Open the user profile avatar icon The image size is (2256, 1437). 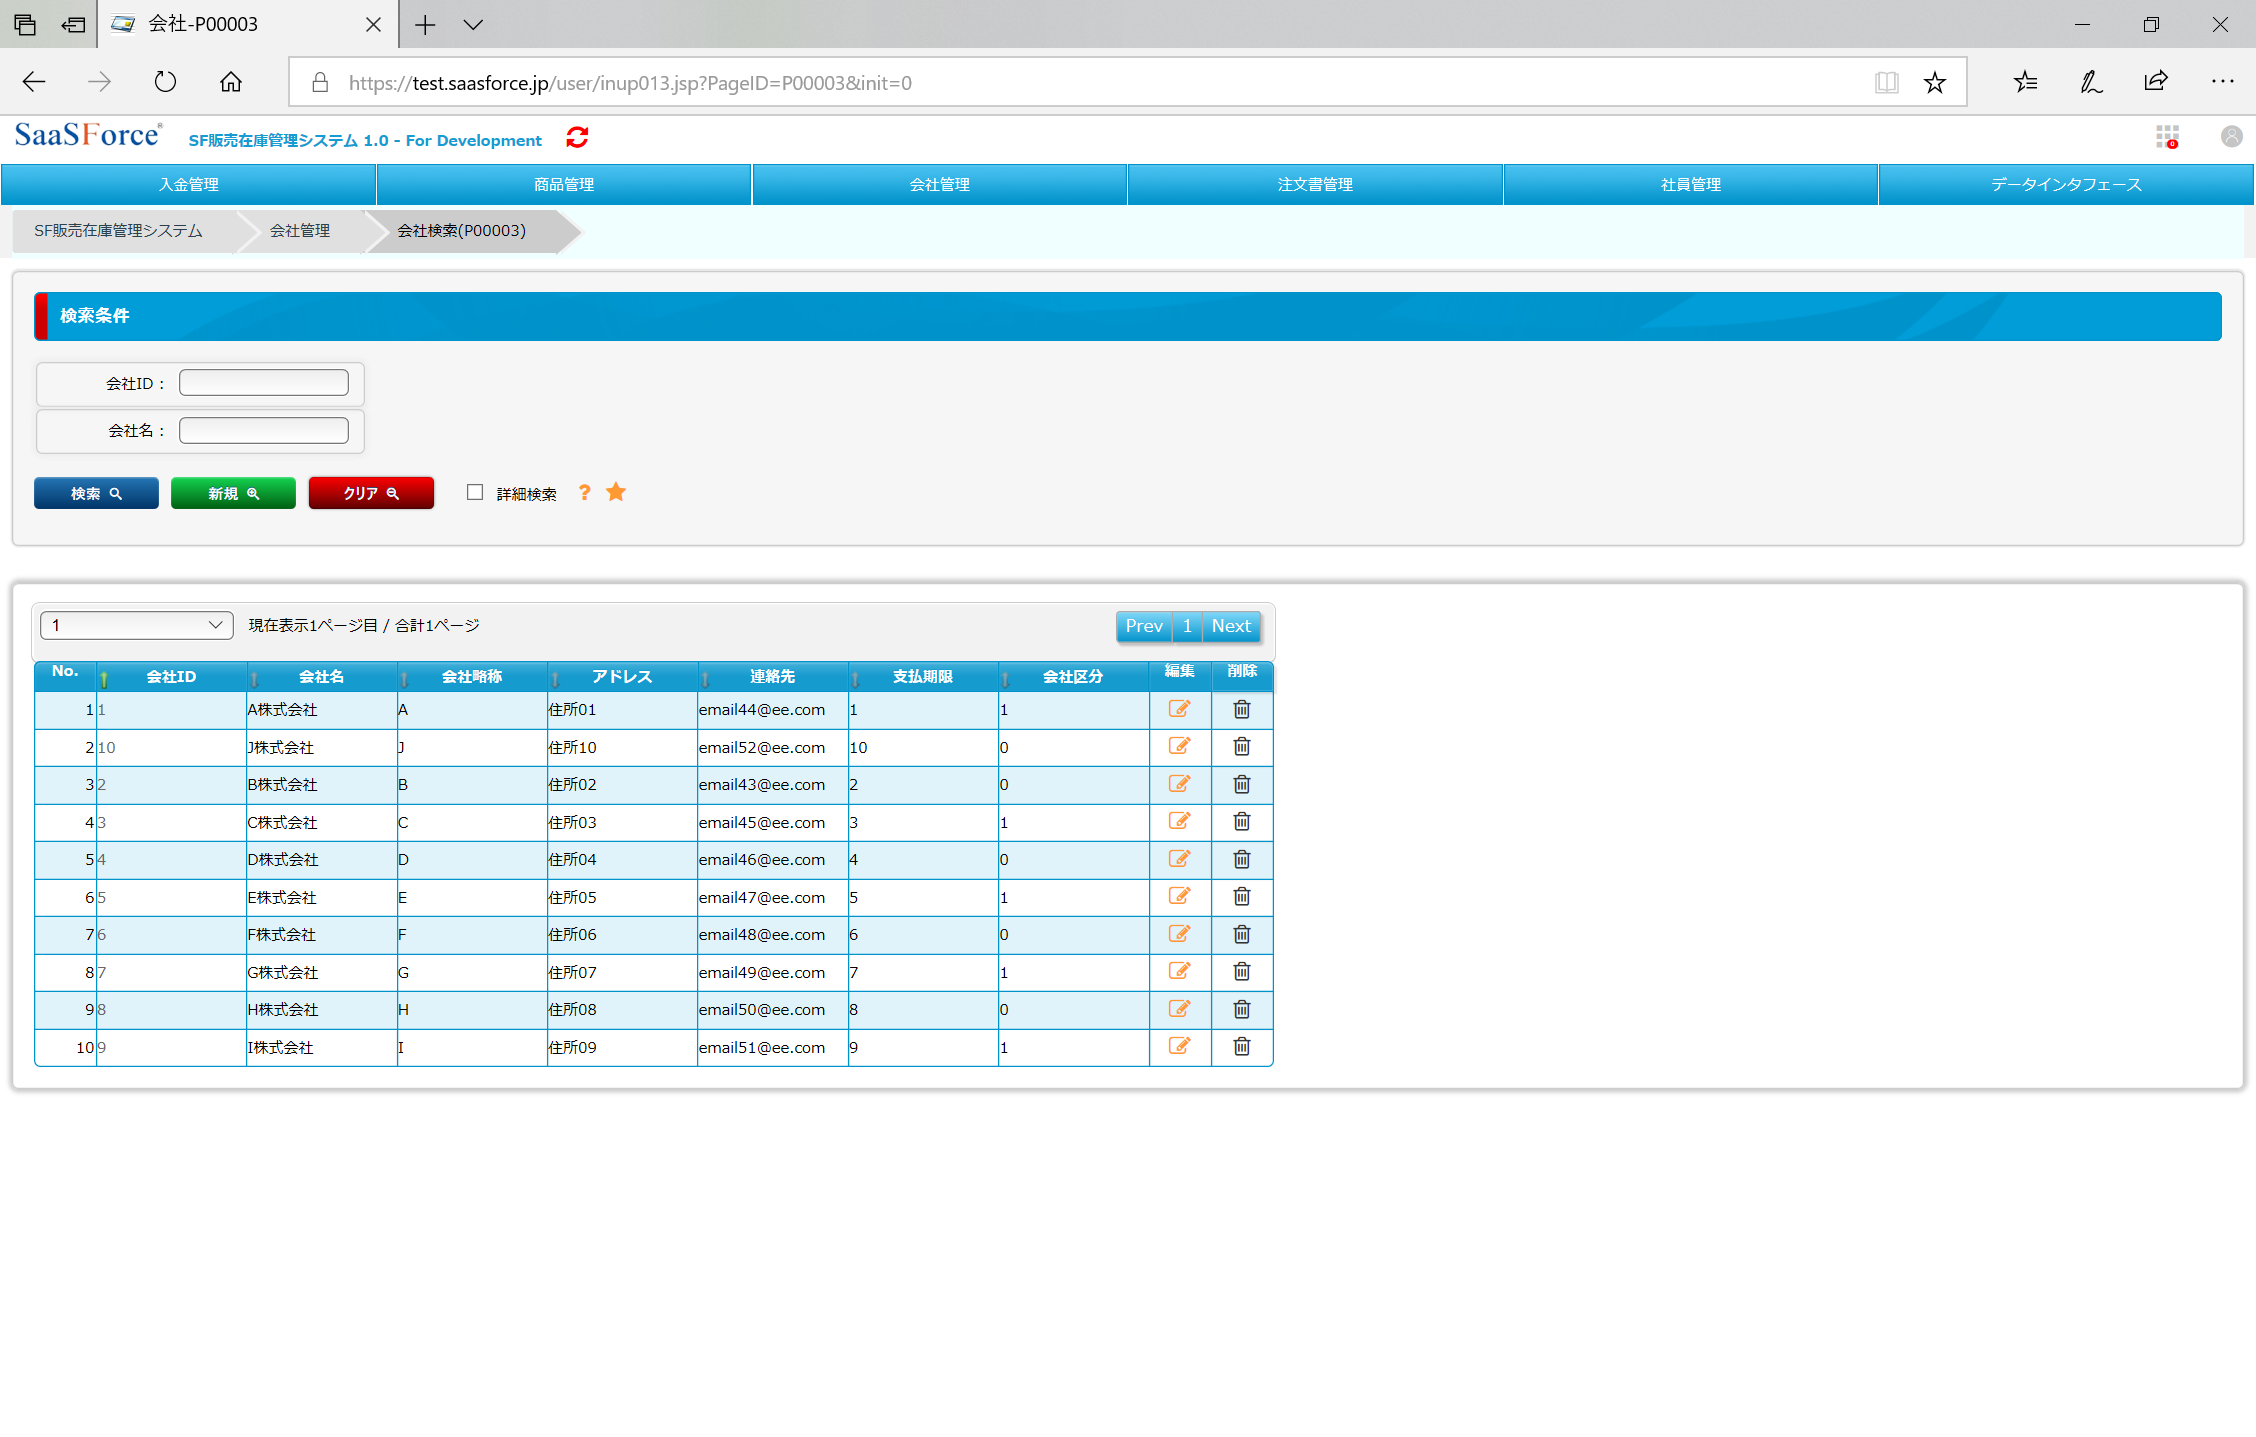pos(2231,137)
